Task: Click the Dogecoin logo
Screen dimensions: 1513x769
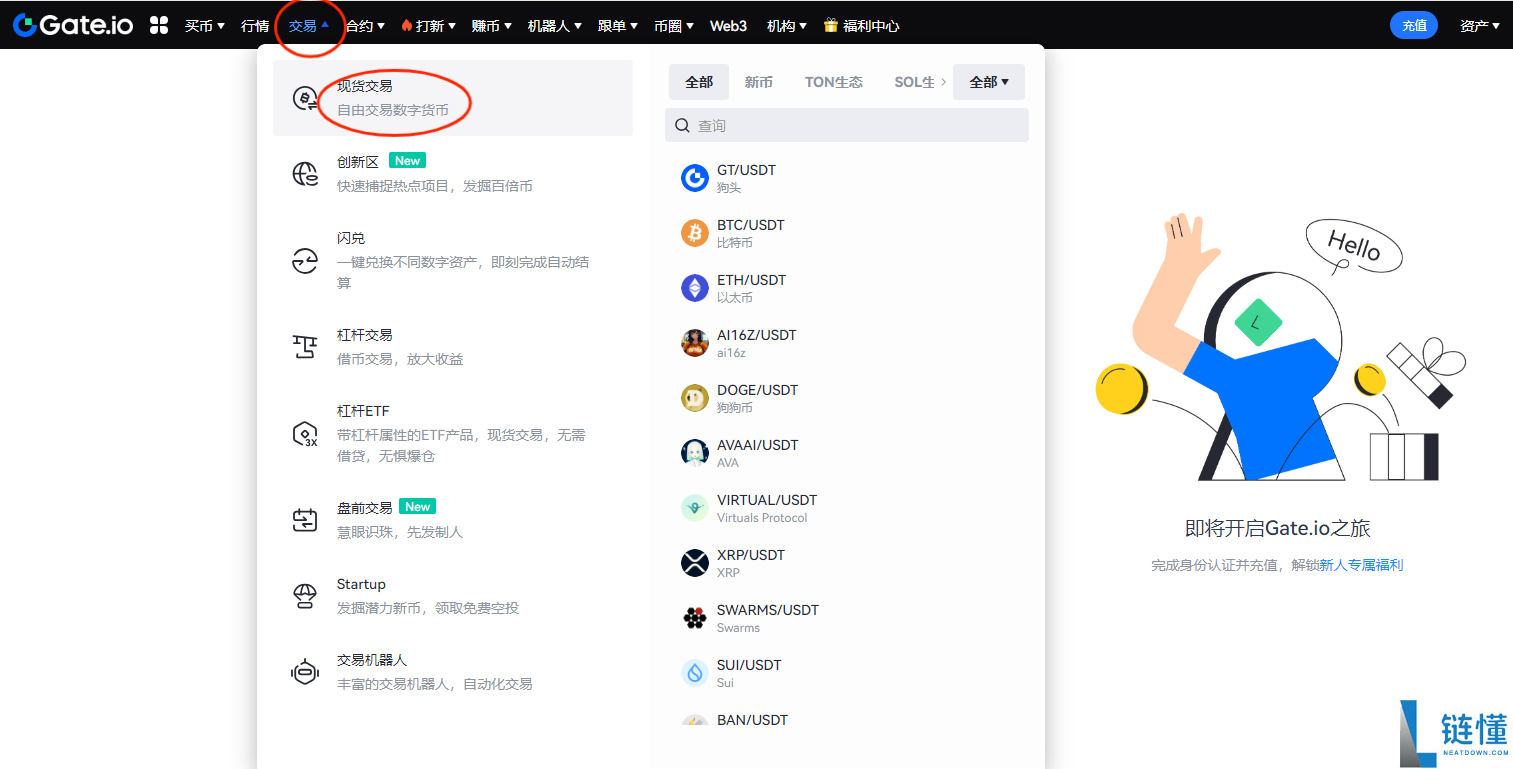Action: point(695,398)
